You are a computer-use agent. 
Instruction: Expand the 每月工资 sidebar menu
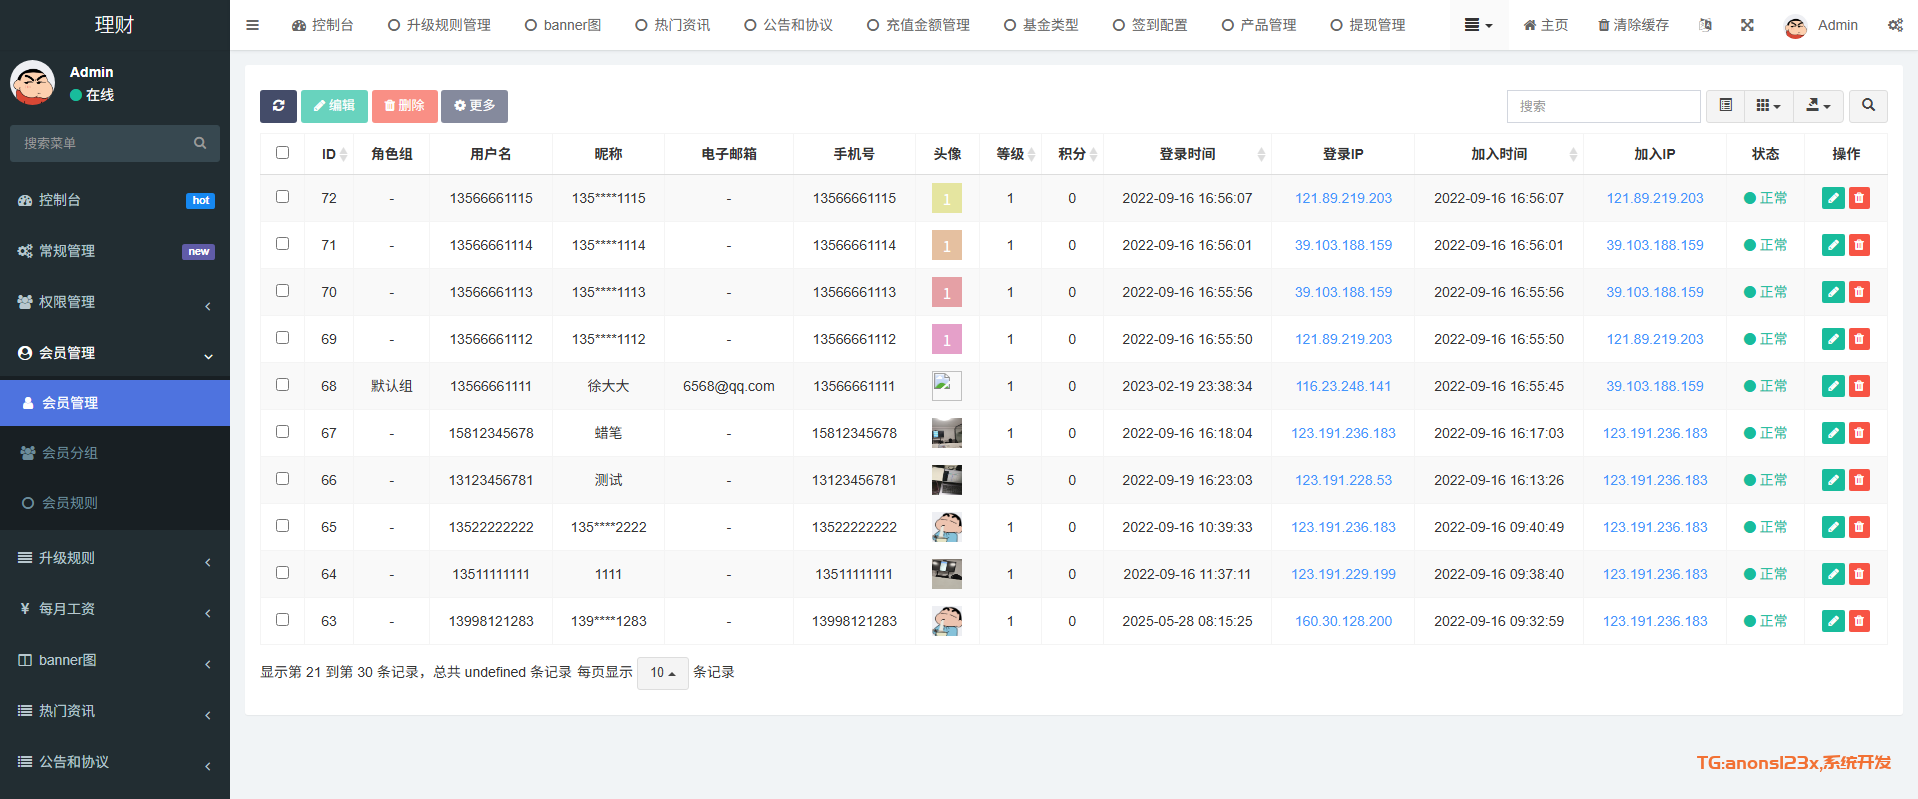(x=115, y=609)
